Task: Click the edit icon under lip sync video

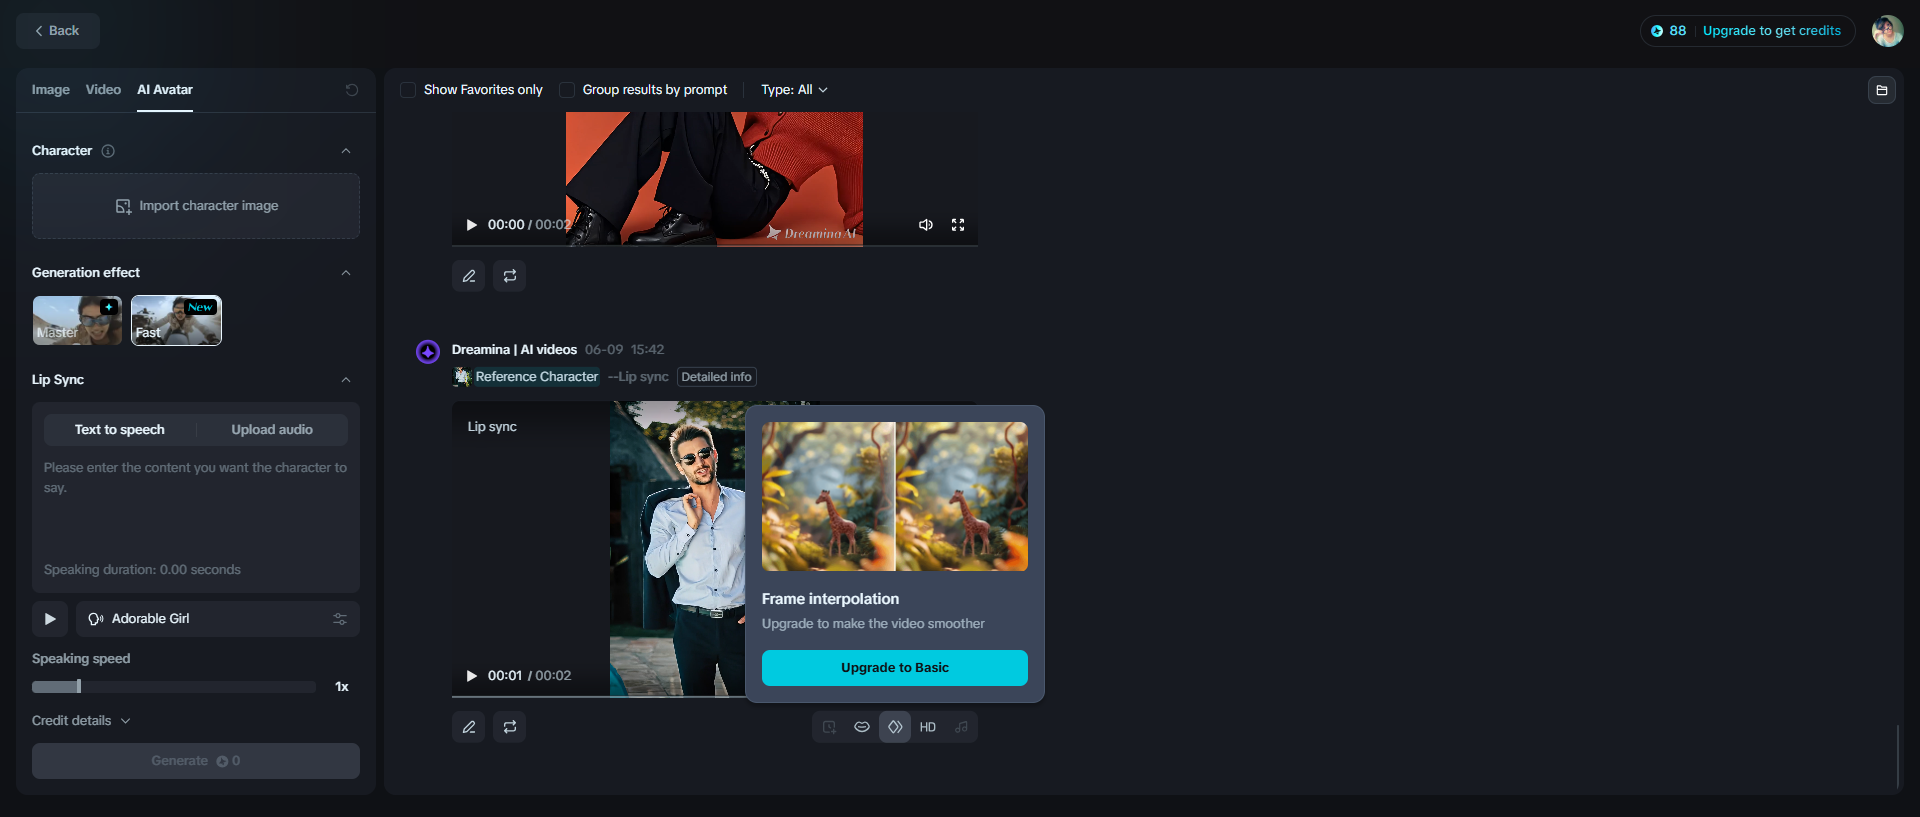Action: [469, 727]
